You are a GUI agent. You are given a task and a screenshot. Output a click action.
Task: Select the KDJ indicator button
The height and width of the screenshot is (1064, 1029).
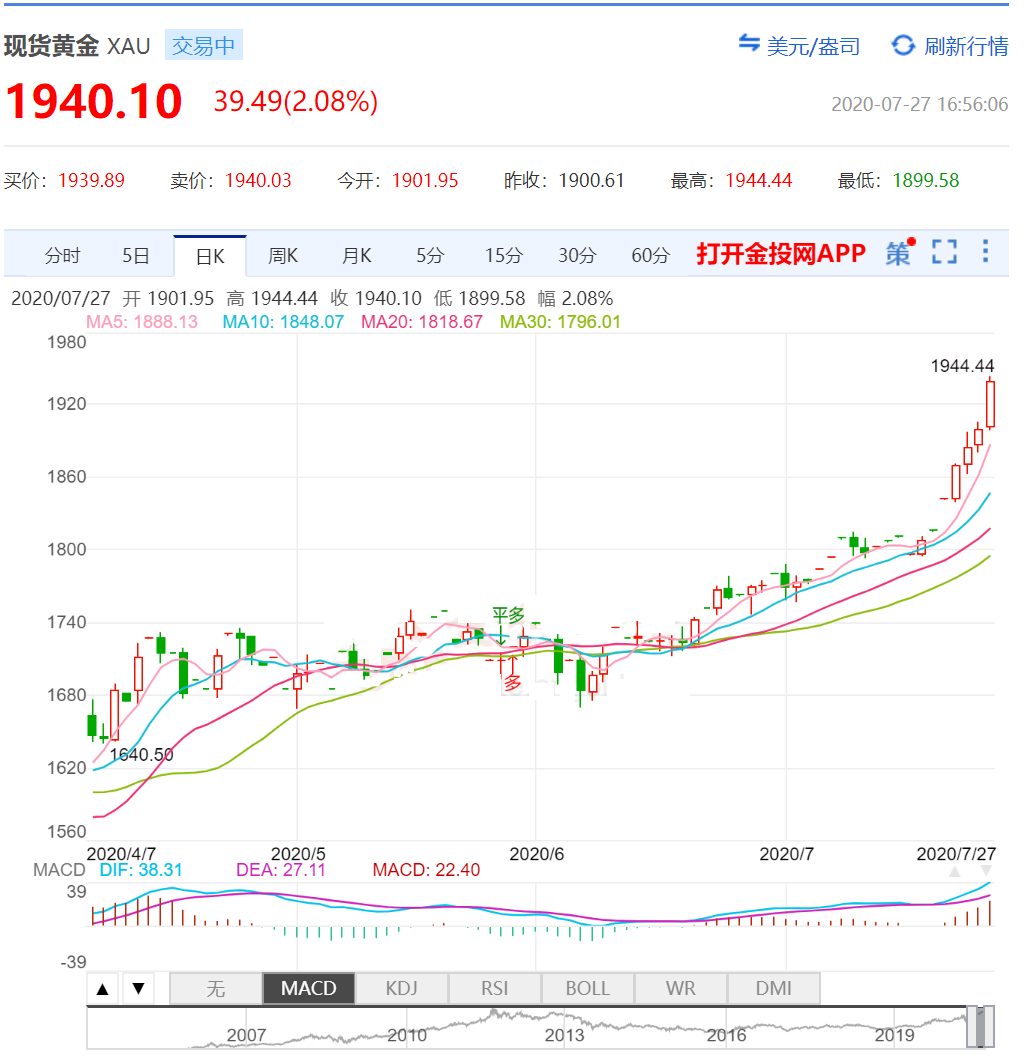click(402, 989)
